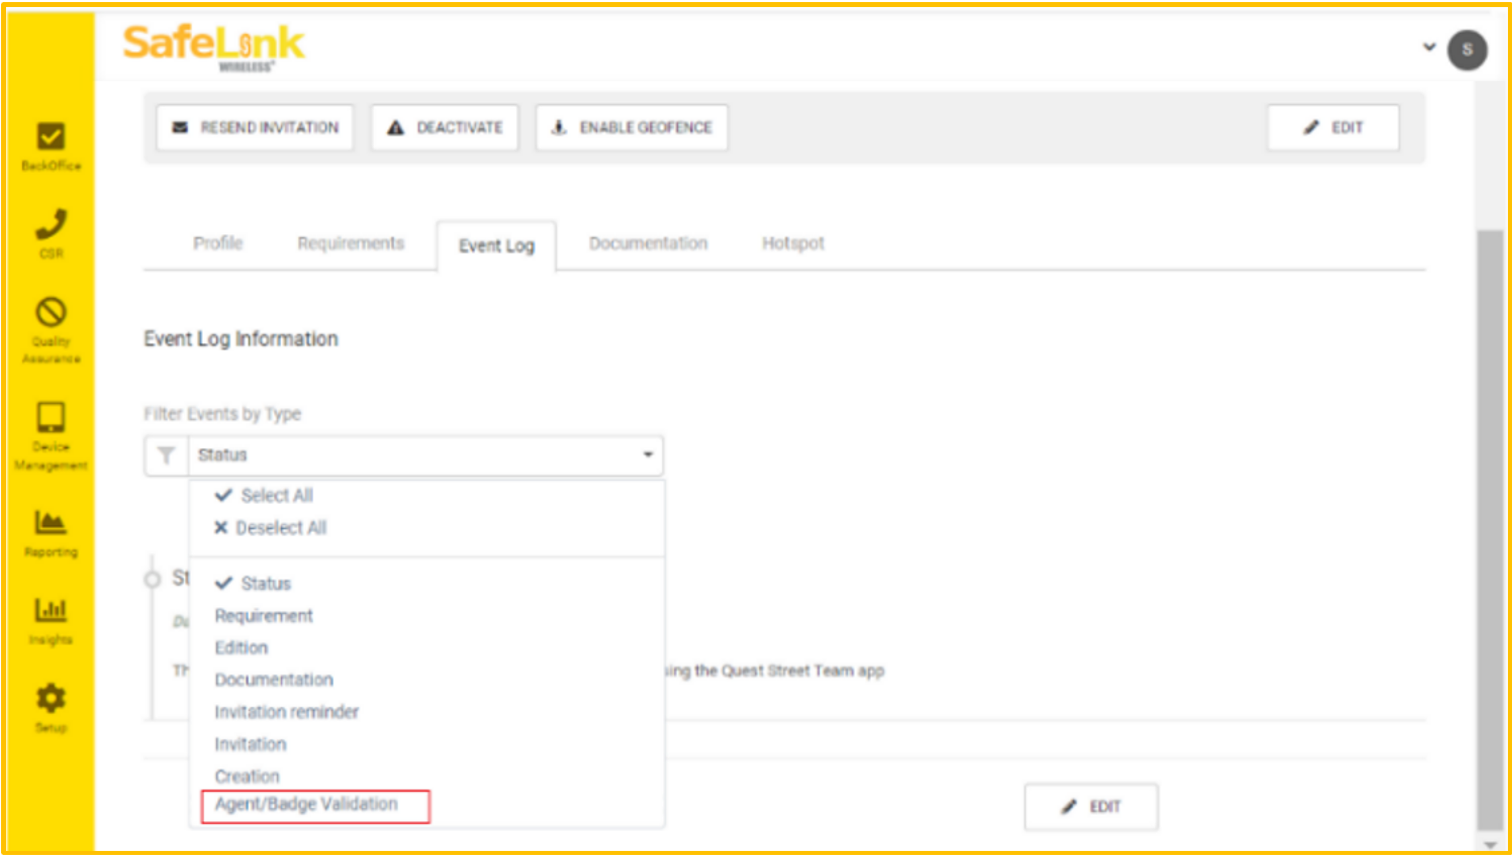Click the top Edit button
Image resolution: width=1512 pixels, height=856 pixels.
click(1333, 127)
